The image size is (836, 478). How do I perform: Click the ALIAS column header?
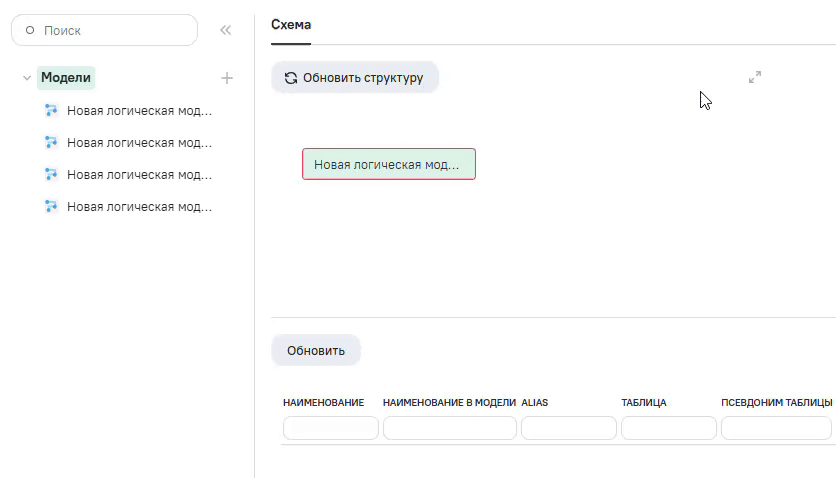click(535, 403)
